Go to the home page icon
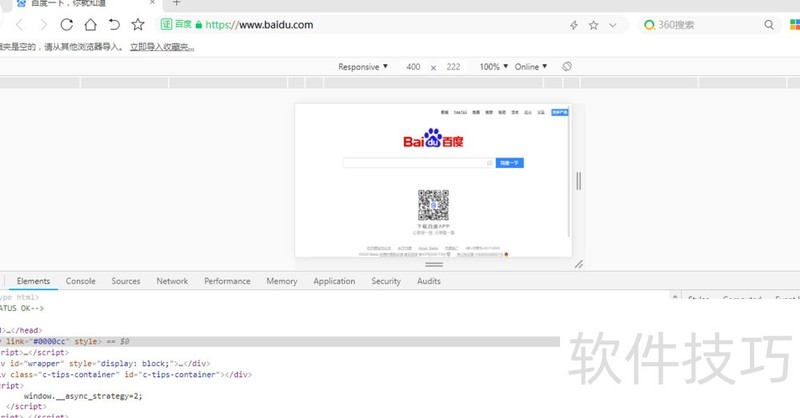 [x=90, y=24]
